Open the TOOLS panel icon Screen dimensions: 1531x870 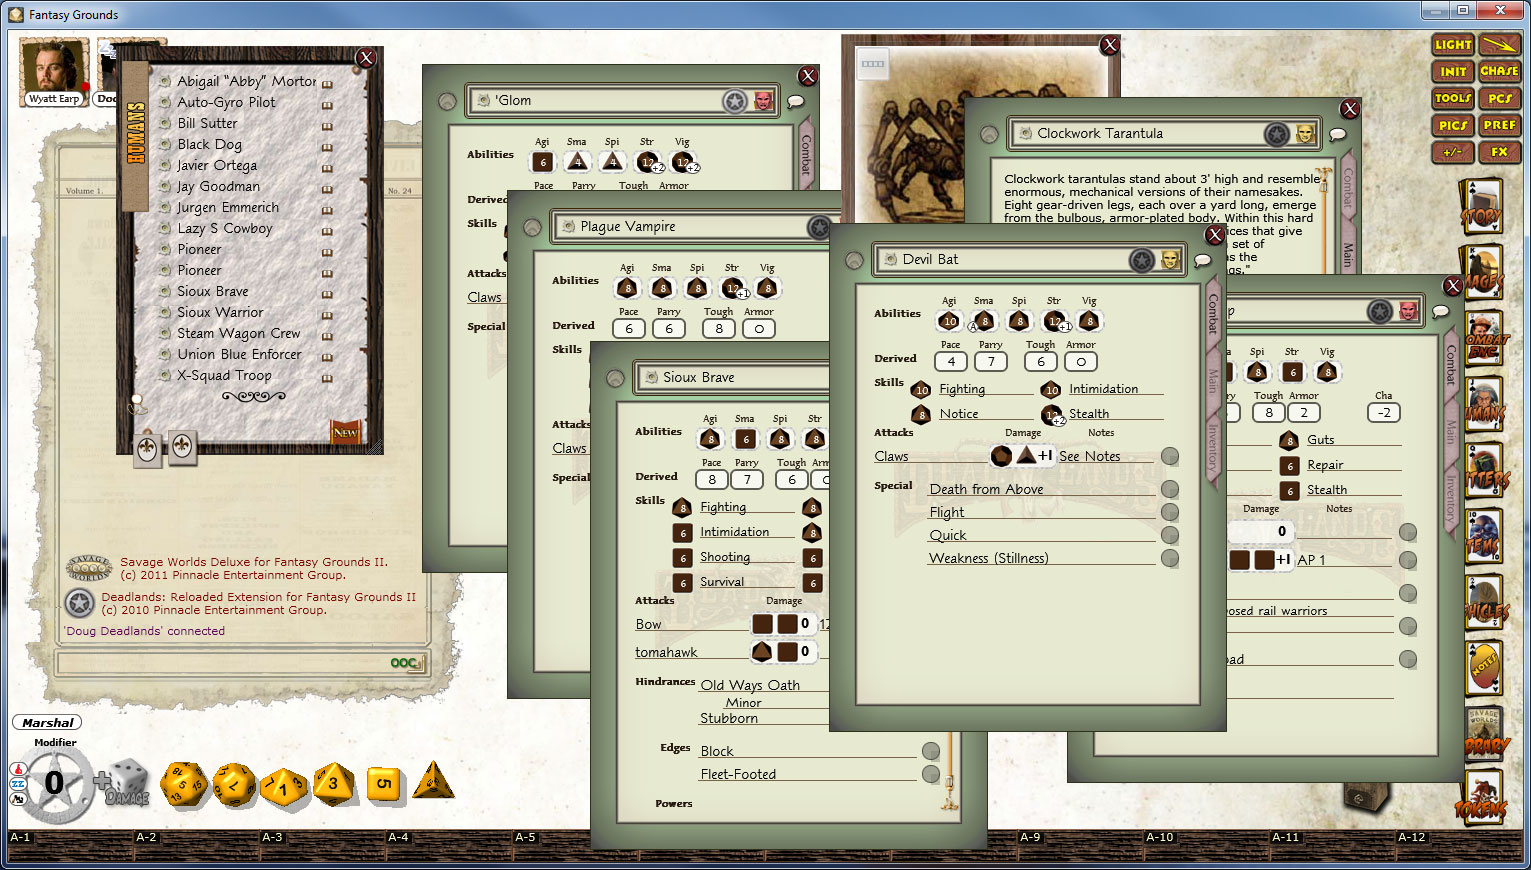tap(1452, 98)
